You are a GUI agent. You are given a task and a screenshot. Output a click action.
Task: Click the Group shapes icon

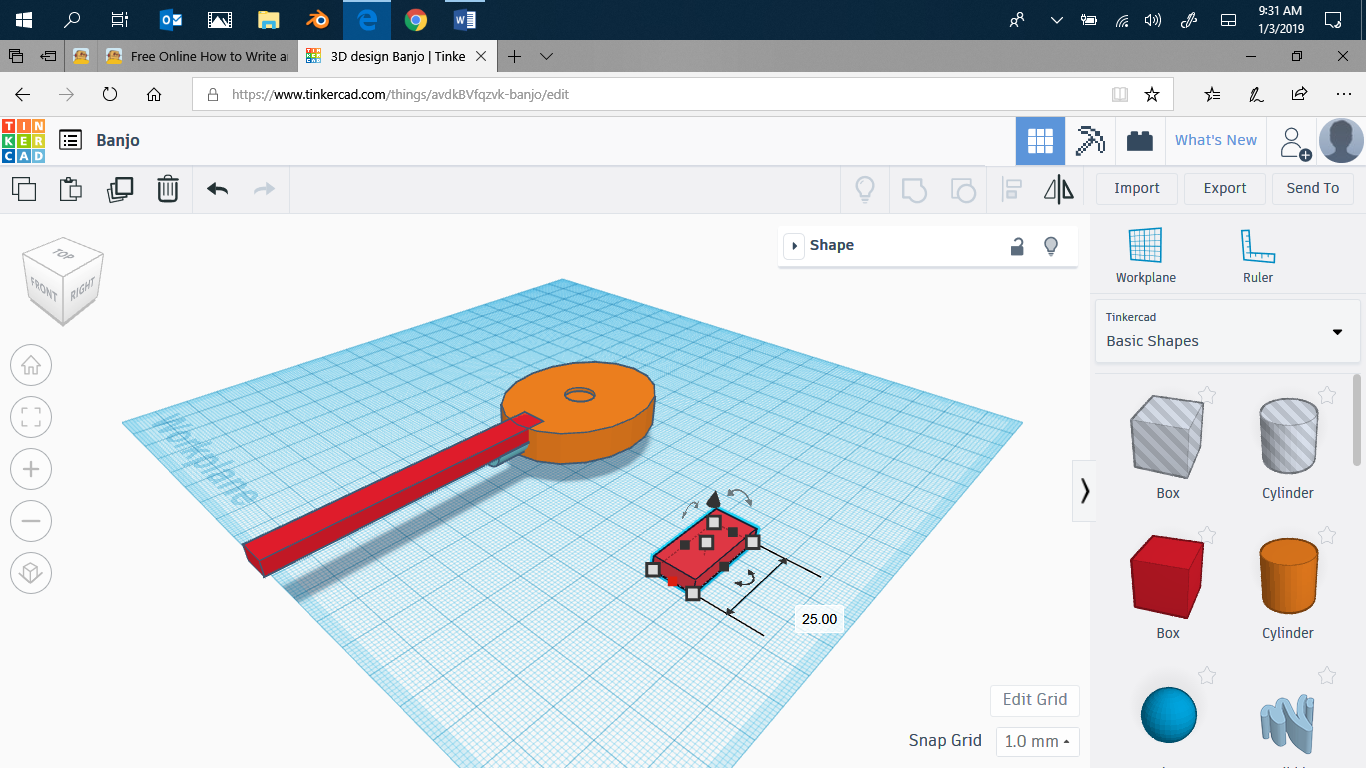tap(914, 188)
